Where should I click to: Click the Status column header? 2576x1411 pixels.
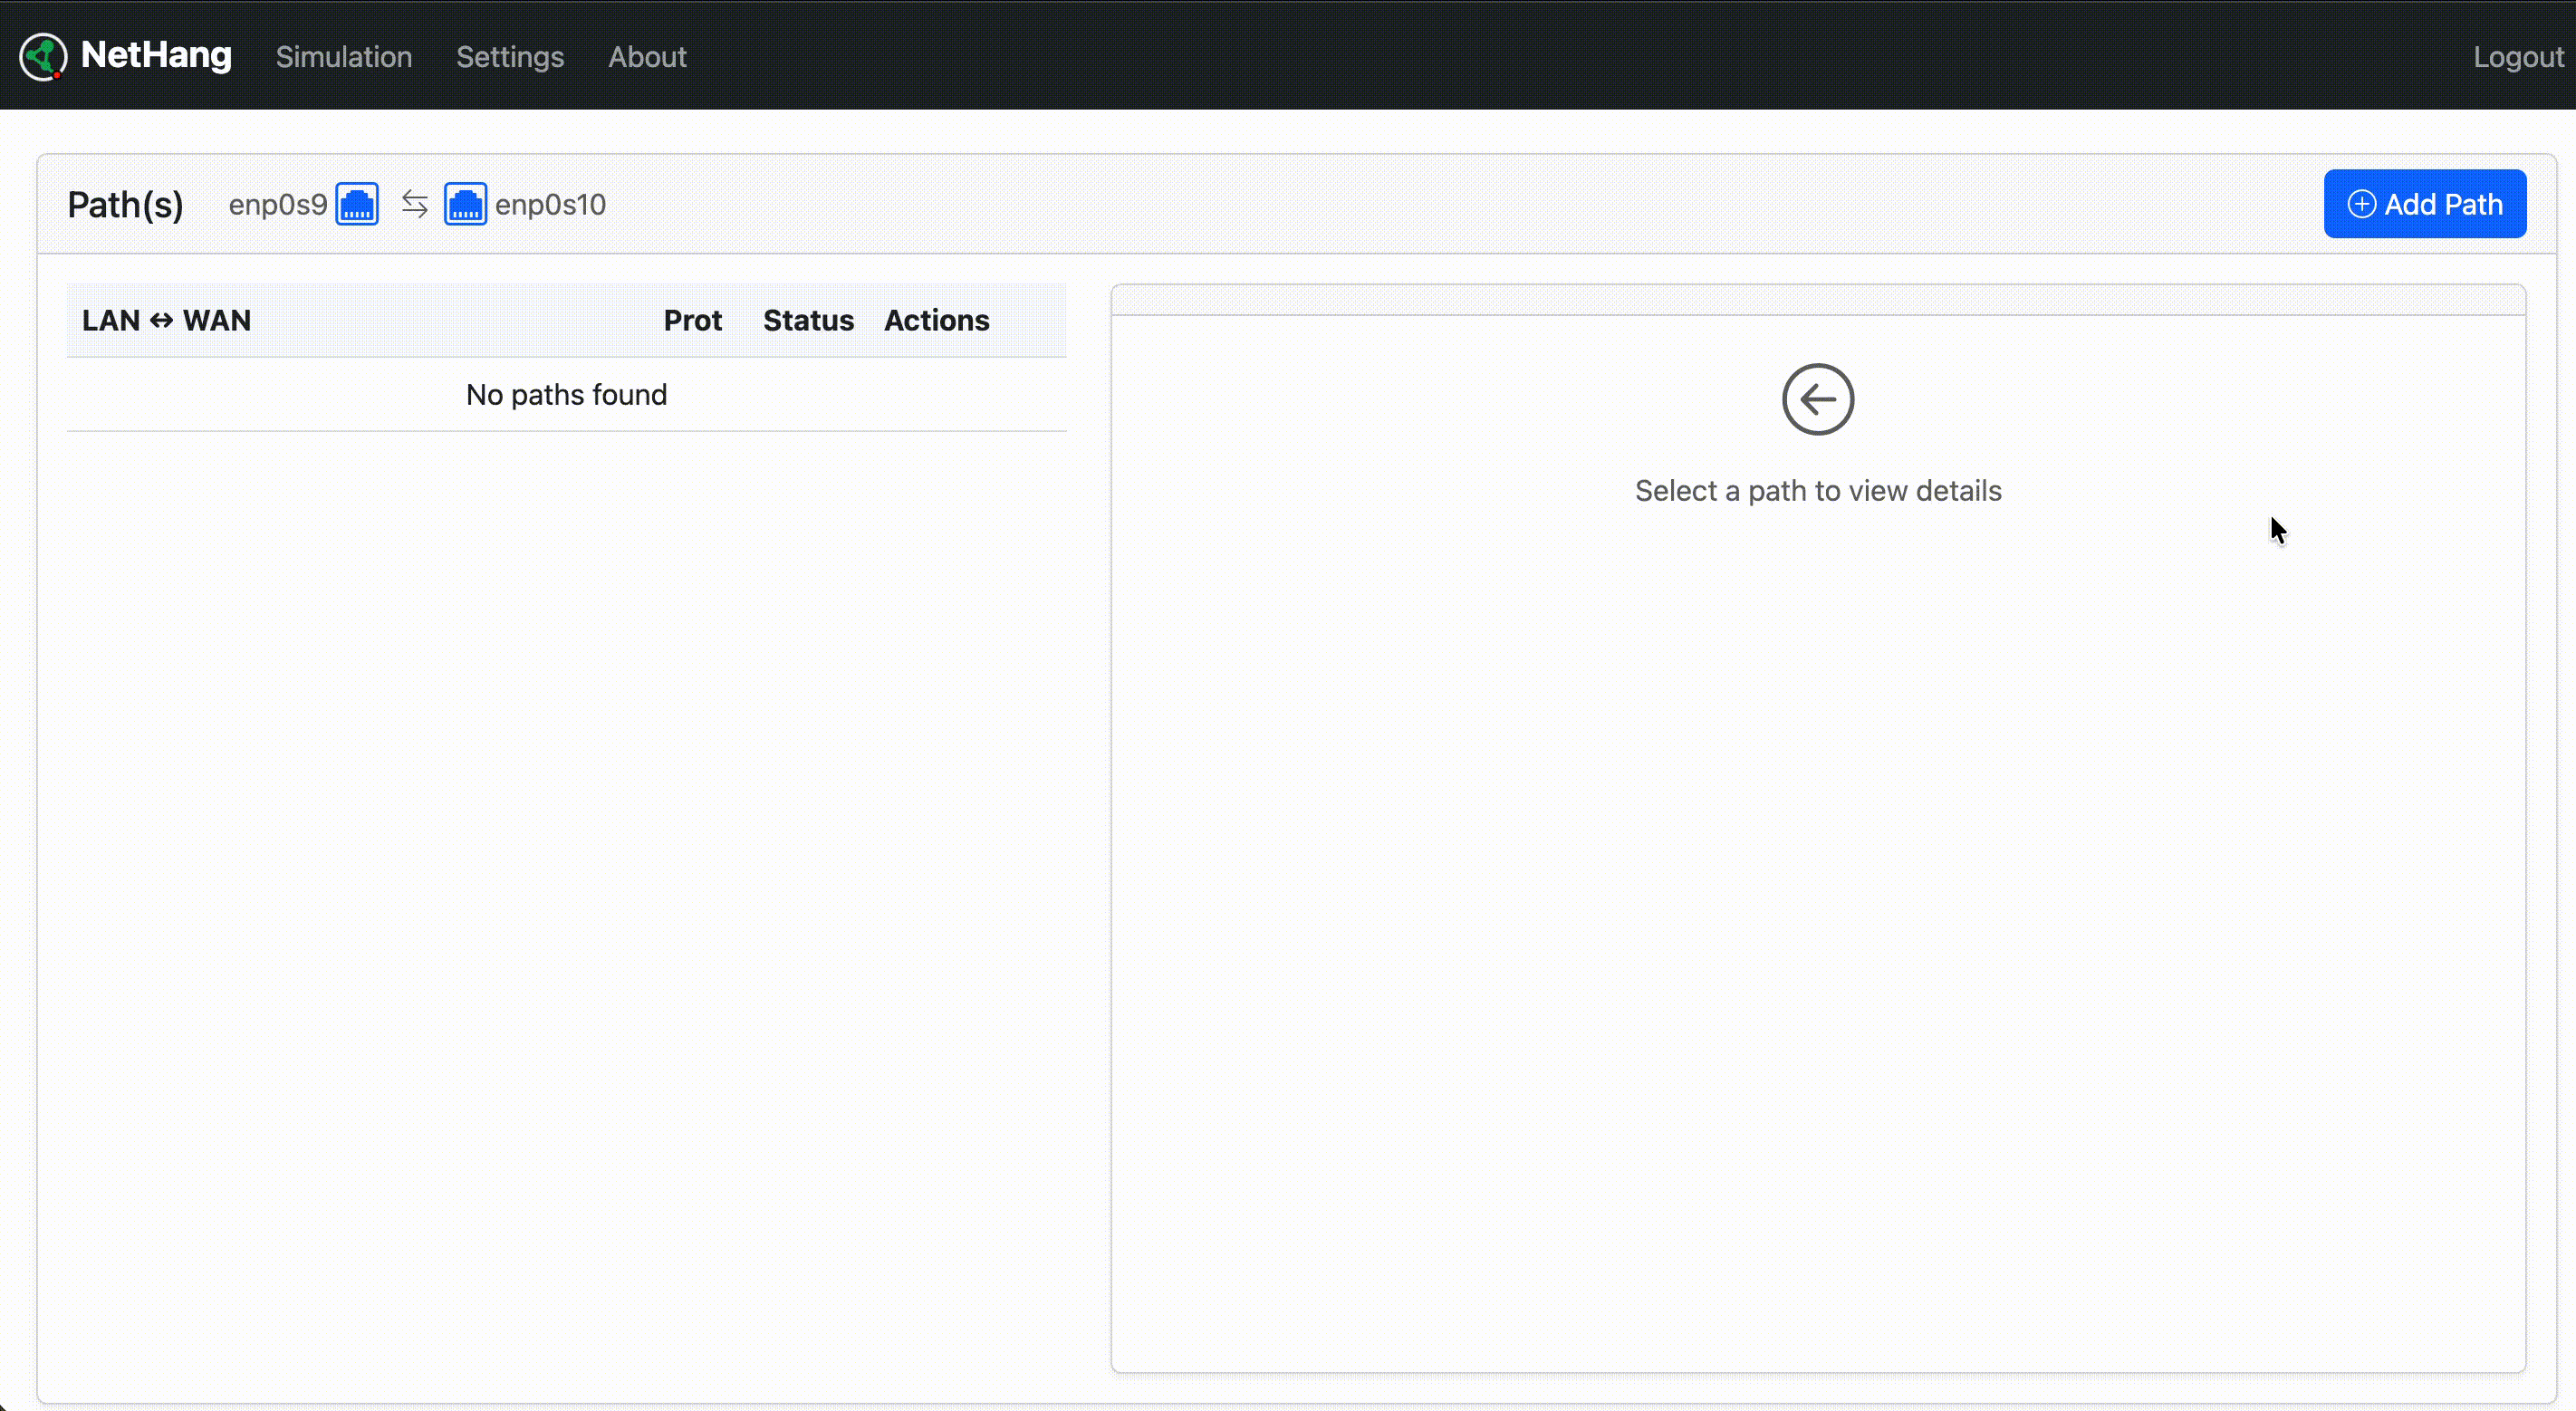pos(808,320)
